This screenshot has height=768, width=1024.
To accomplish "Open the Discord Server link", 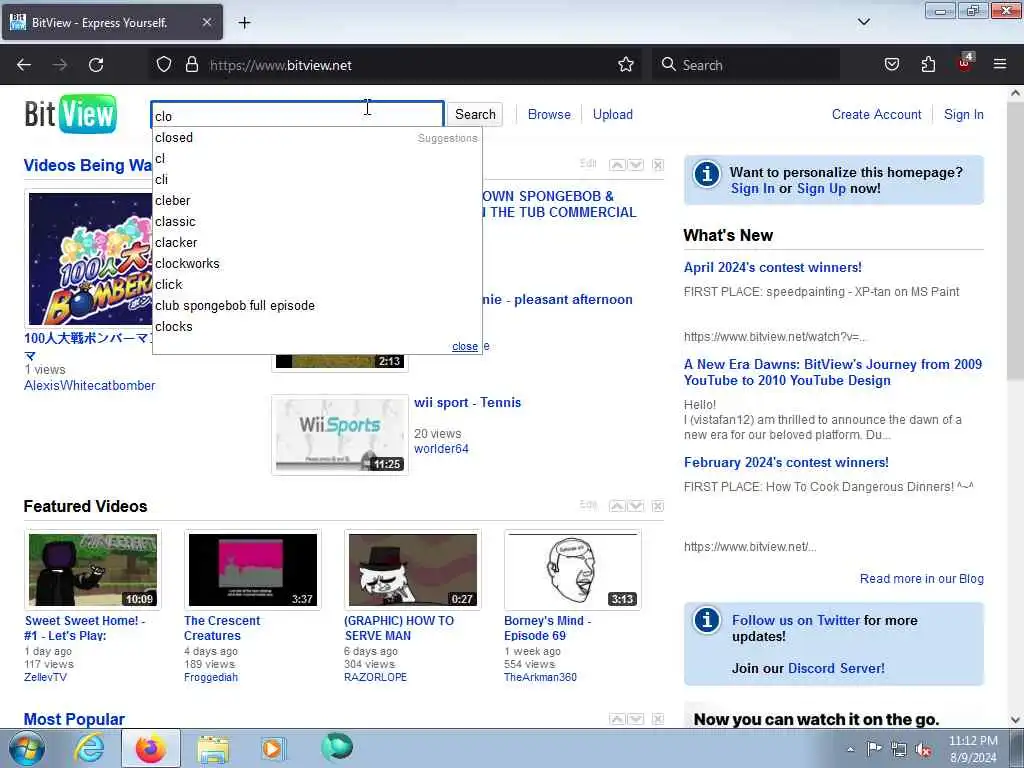I will pos(836,668).
